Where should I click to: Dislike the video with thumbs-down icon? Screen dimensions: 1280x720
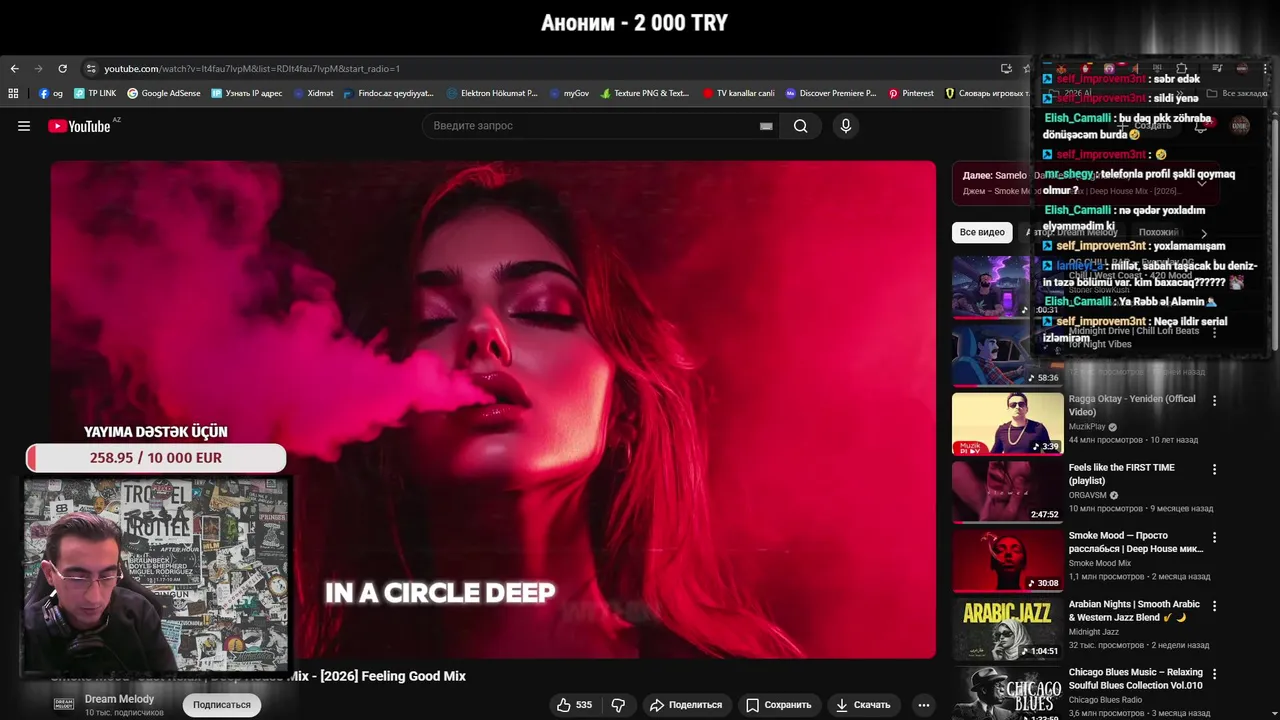618,705
